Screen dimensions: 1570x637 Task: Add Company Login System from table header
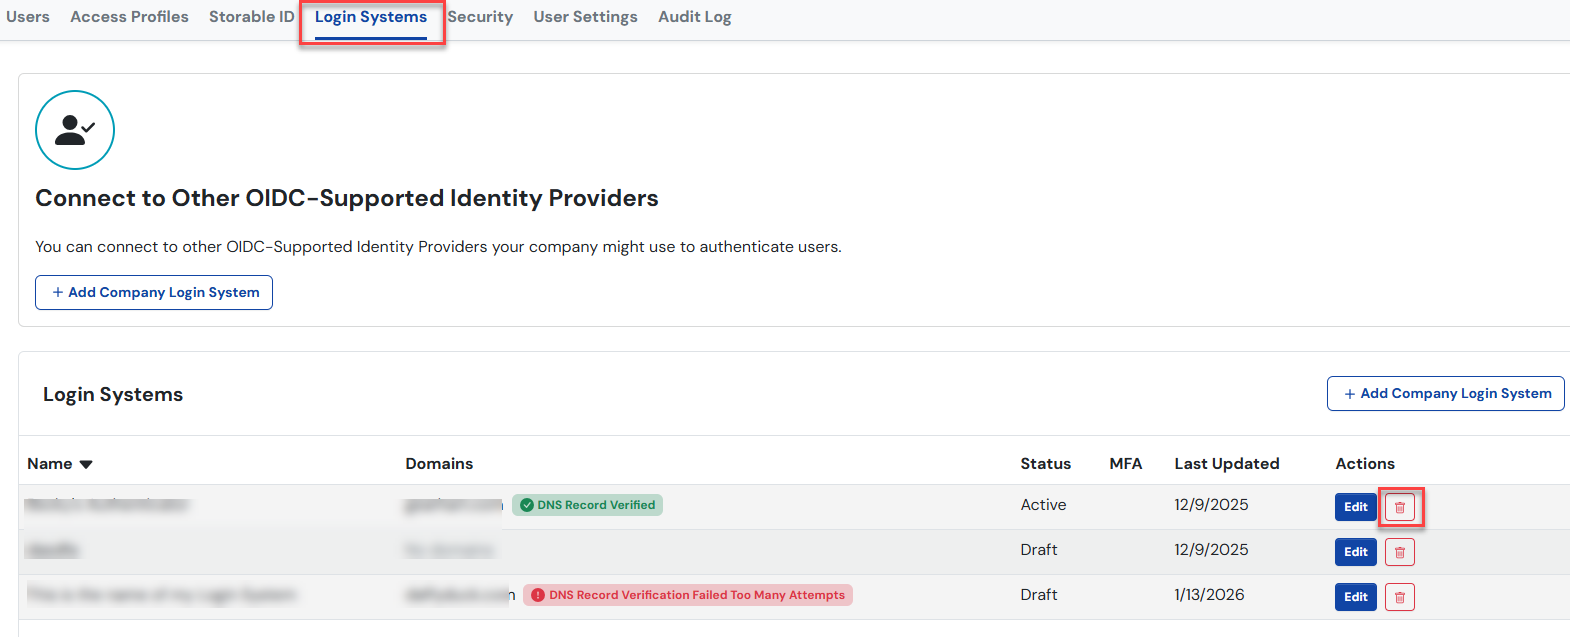point(1445,393)
